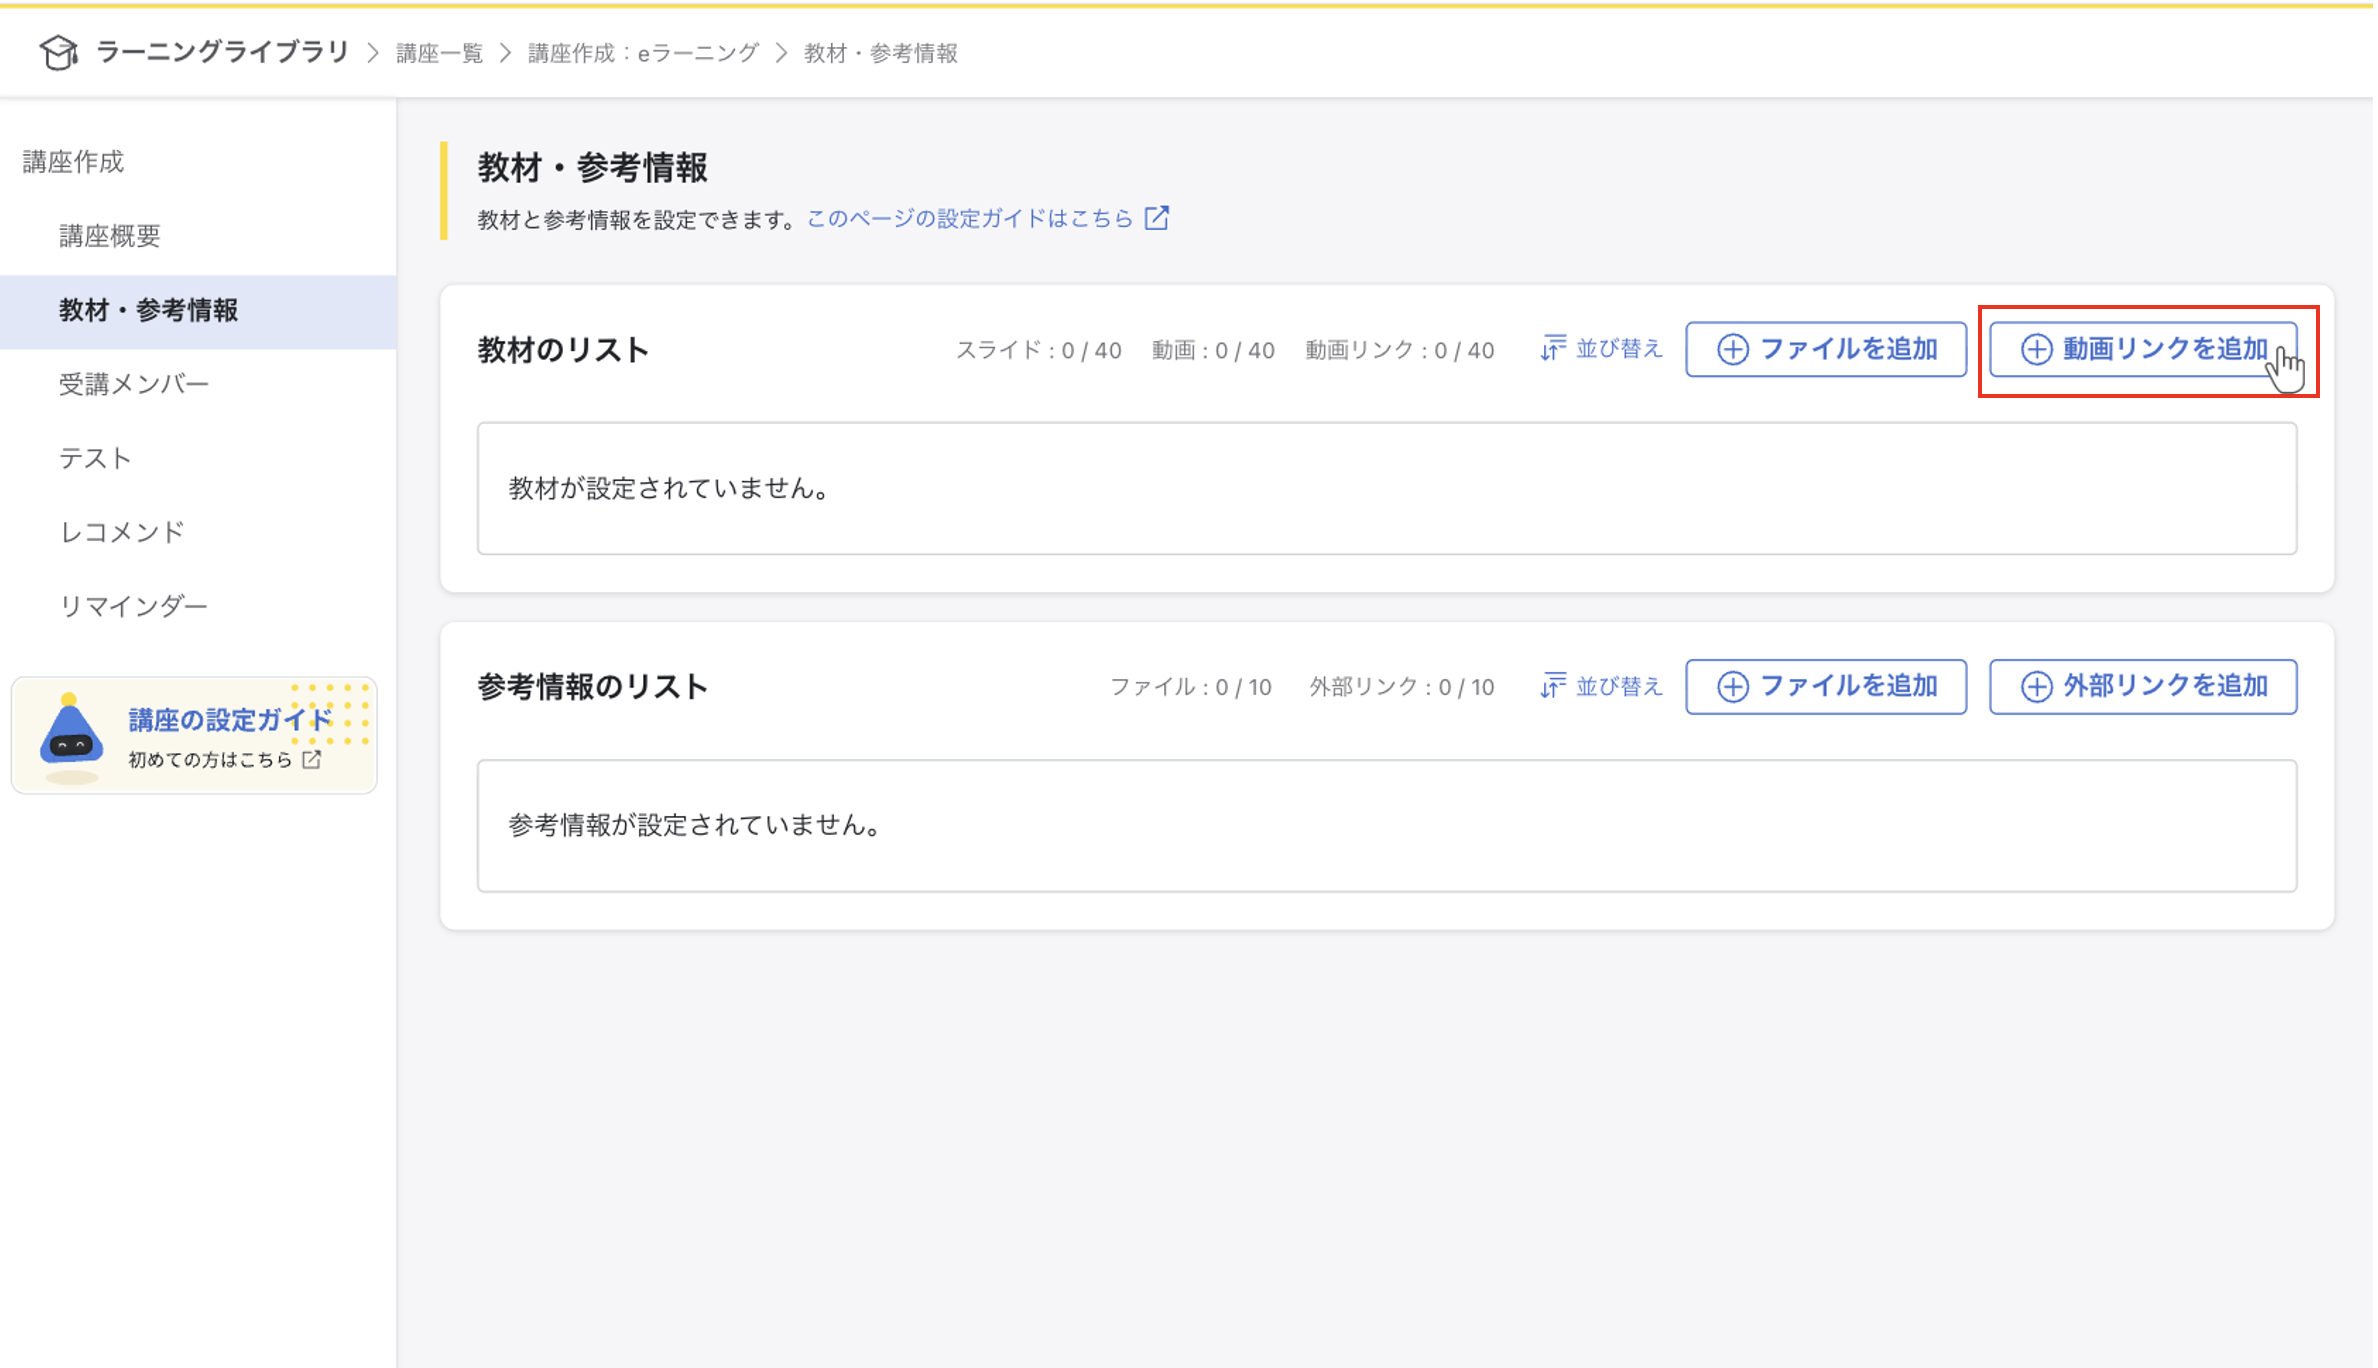
Task: Go to リマインダー section
Action: pos(134,605)
